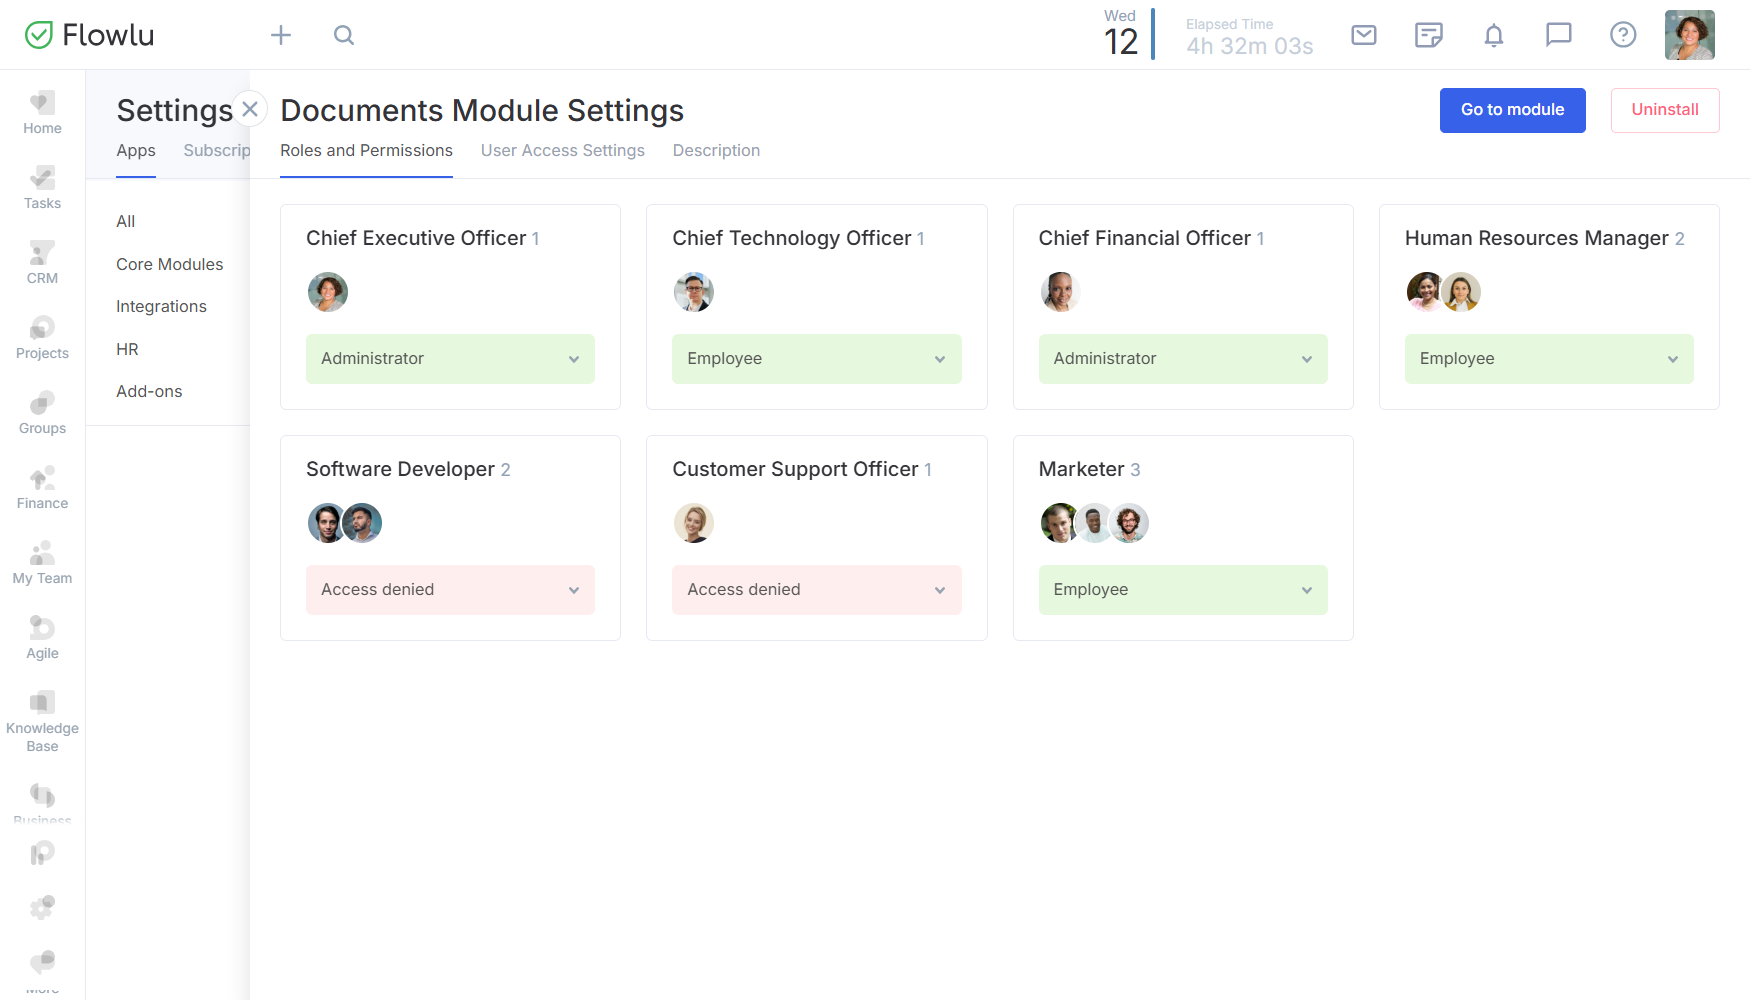Select HR category
The width and height of the screenshot is (1750, 1000).
127,350
